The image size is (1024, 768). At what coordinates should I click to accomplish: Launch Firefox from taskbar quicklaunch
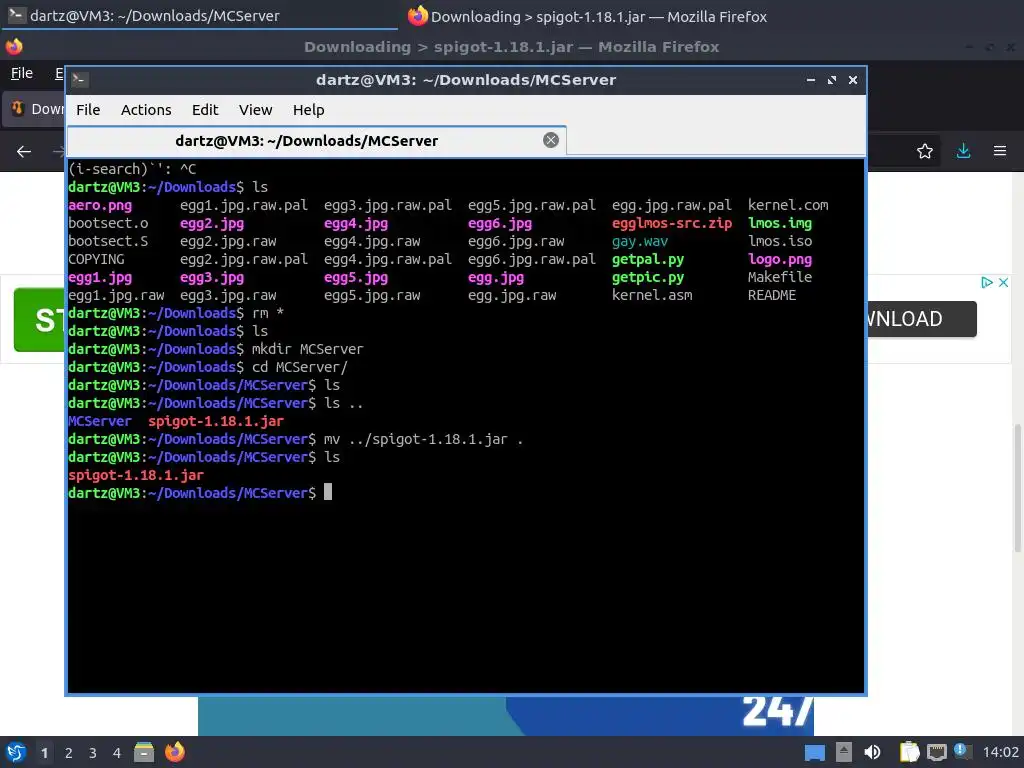coord(174,752)
